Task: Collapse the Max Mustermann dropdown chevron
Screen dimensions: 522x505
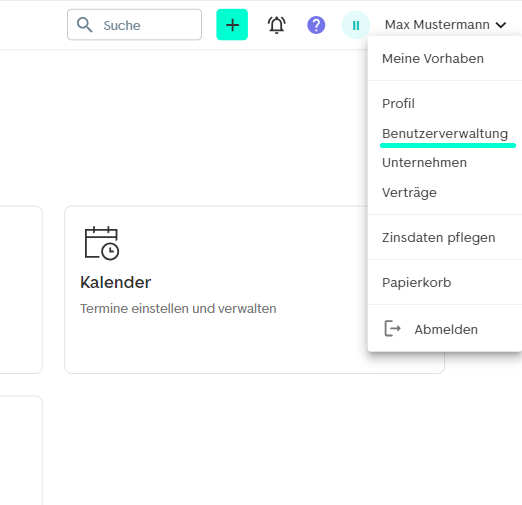Action: point(501,25)
